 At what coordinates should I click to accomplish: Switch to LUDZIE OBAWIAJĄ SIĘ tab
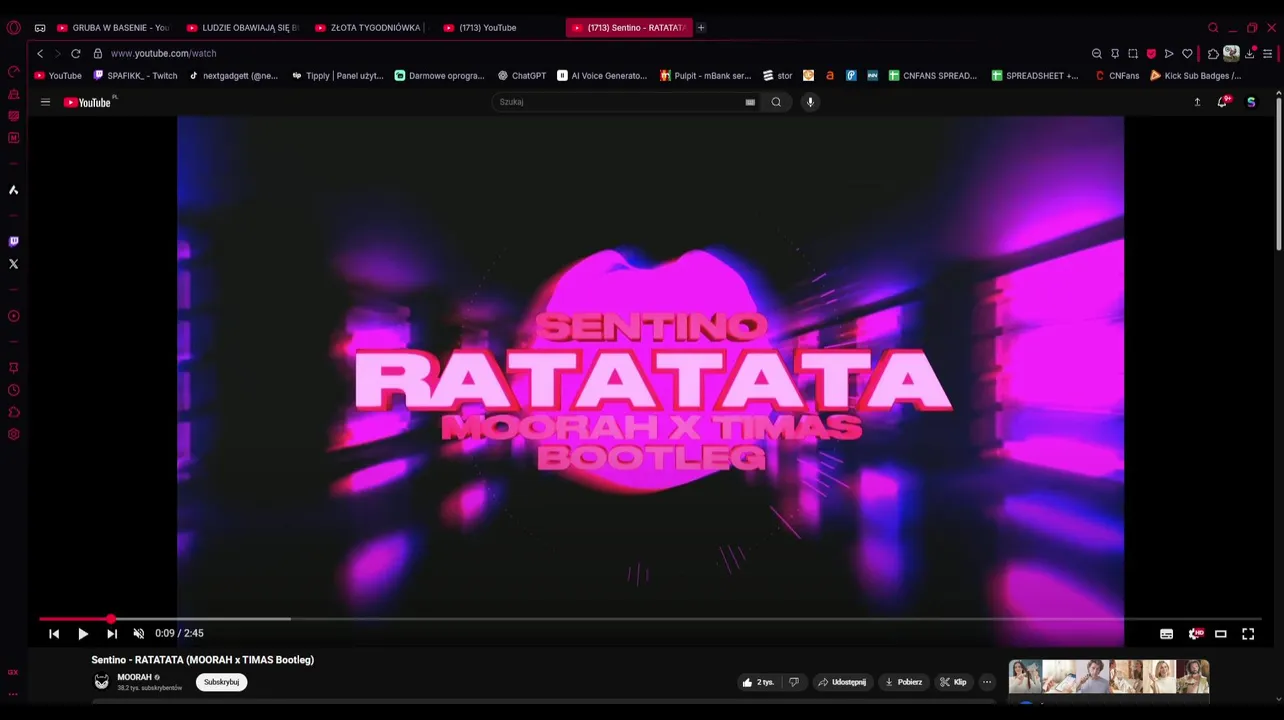243,28
